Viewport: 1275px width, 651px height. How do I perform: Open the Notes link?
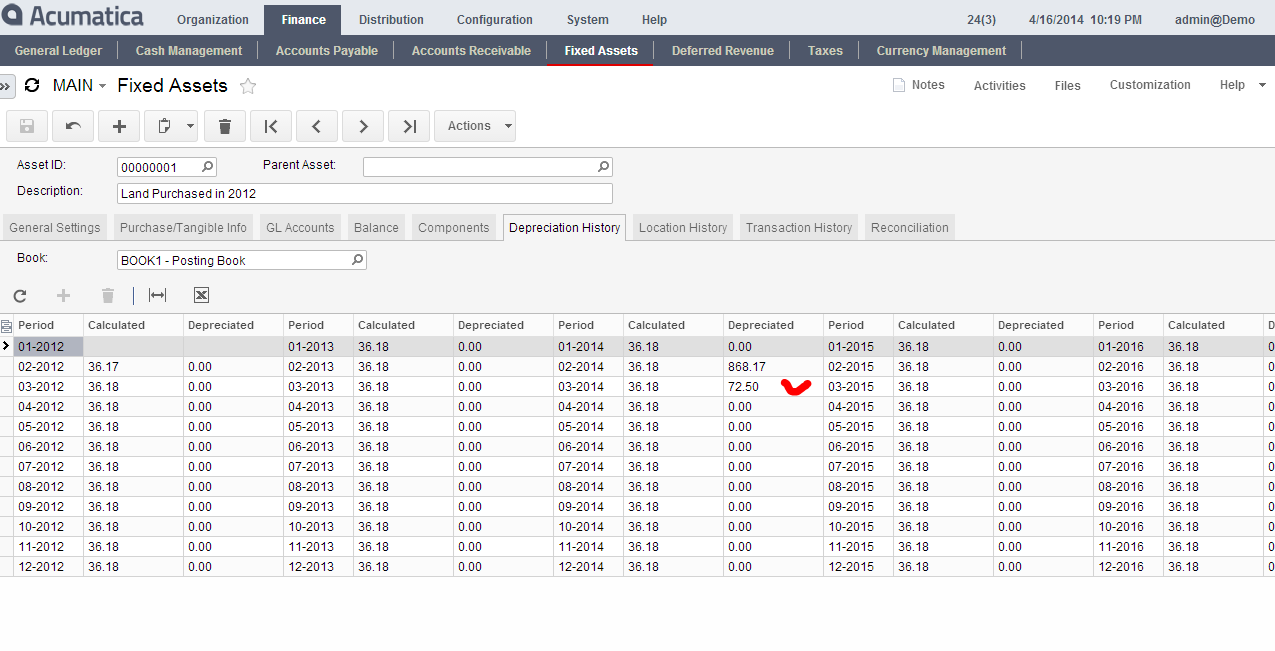919,85
